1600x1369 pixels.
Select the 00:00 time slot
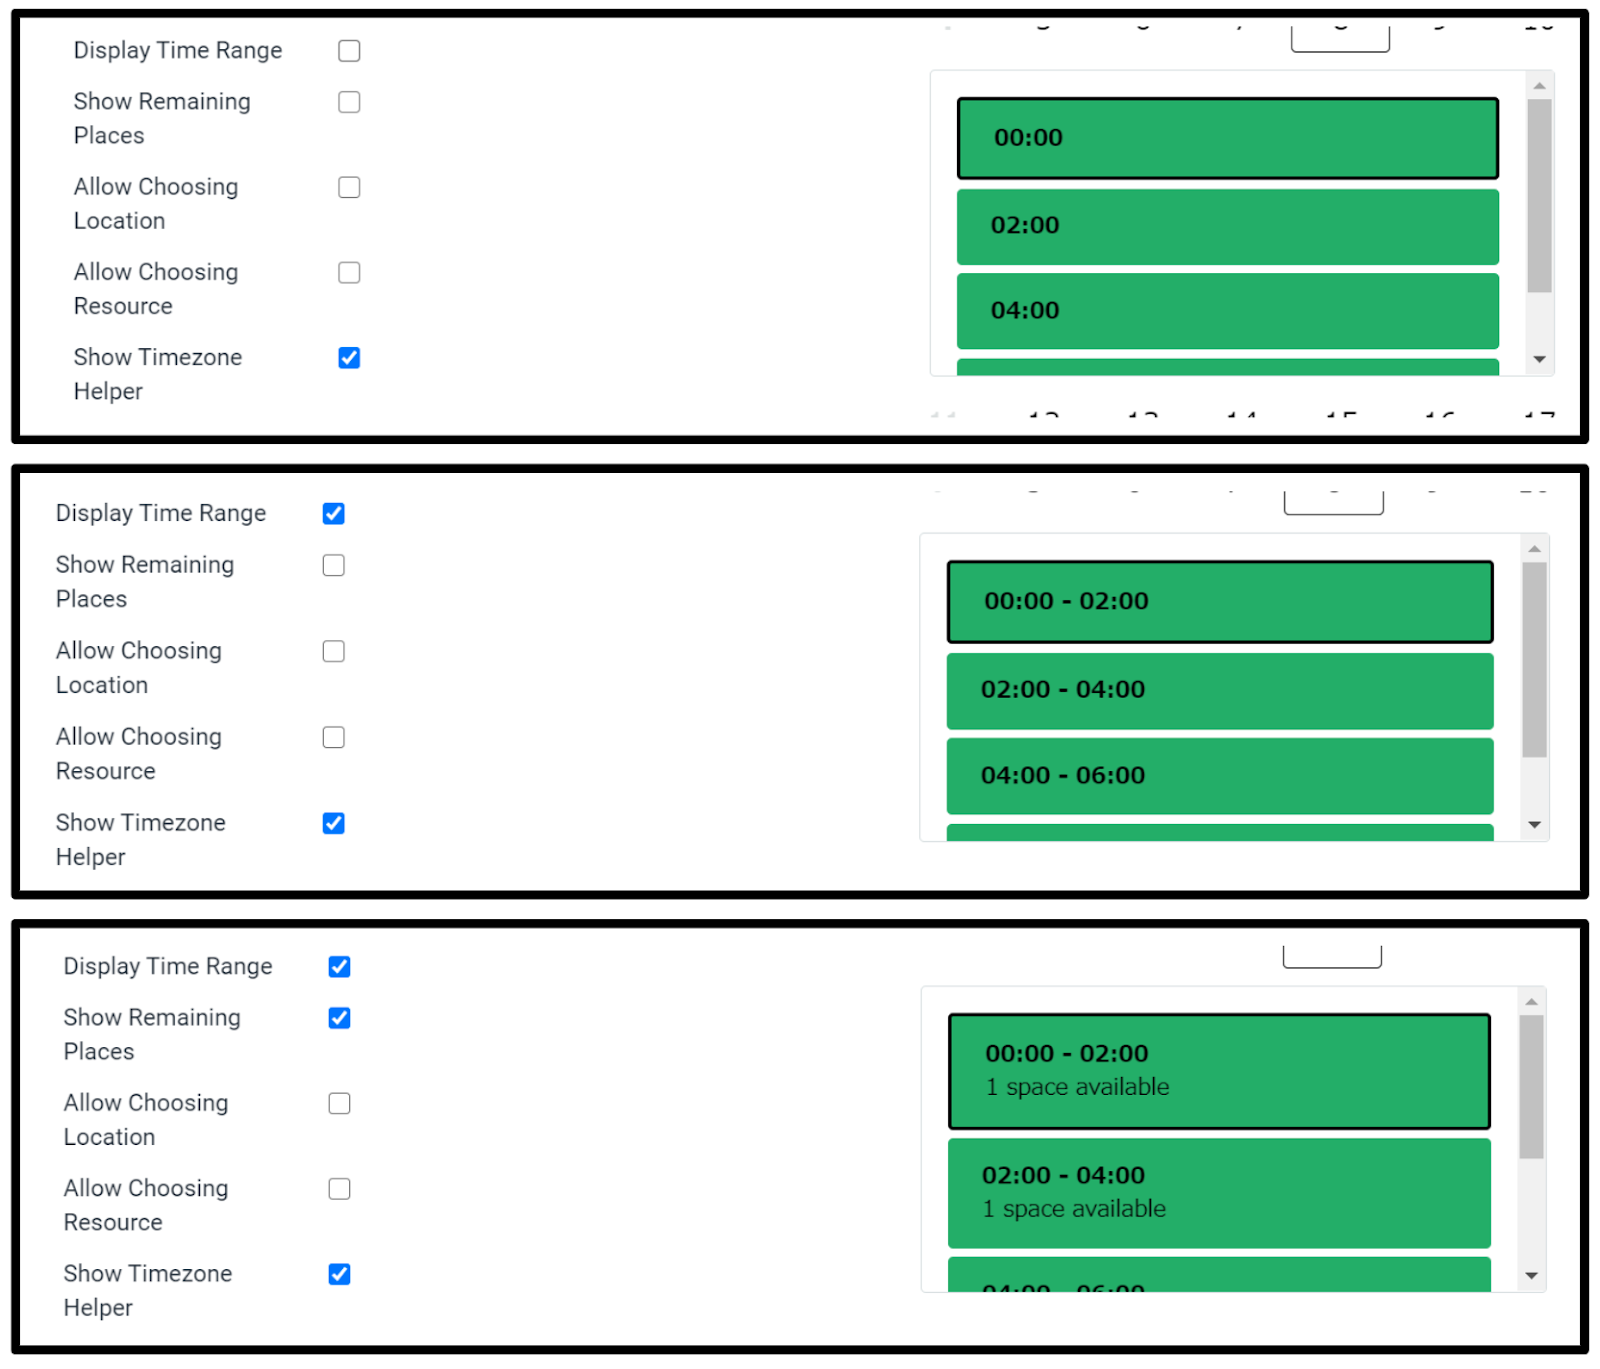(x=1228, y=138)
